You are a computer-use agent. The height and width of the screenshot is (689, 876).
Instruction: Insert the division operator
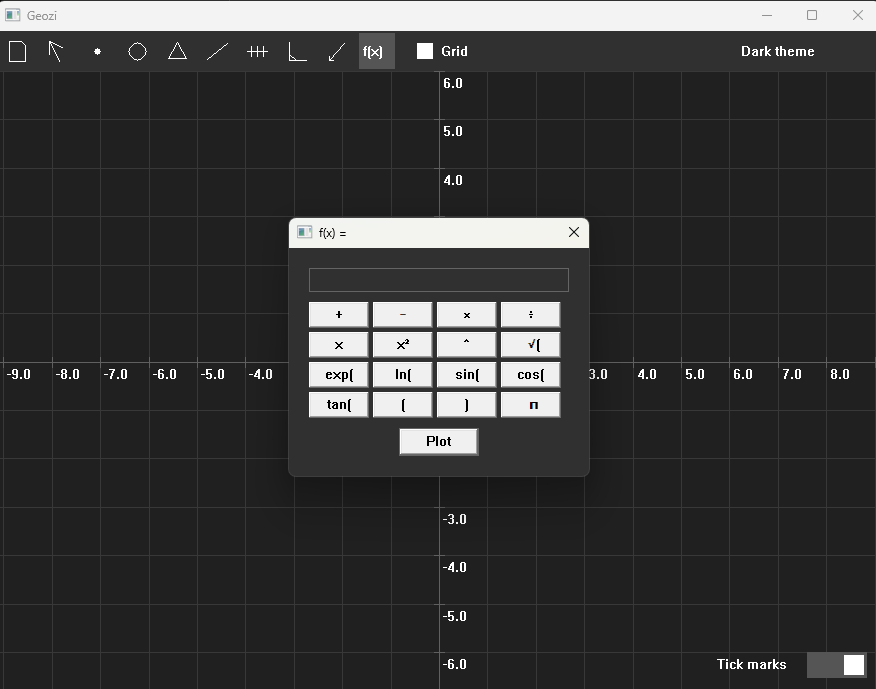[530, 315]
